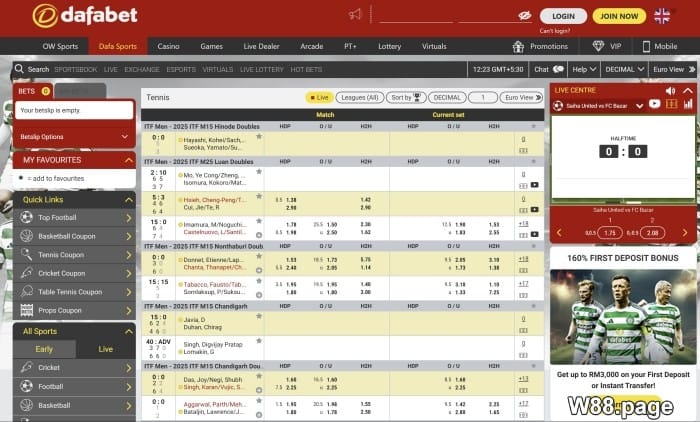The image size is (700, 422).
Task: Click Live Centre previous arrow
Action: (559, 232)
